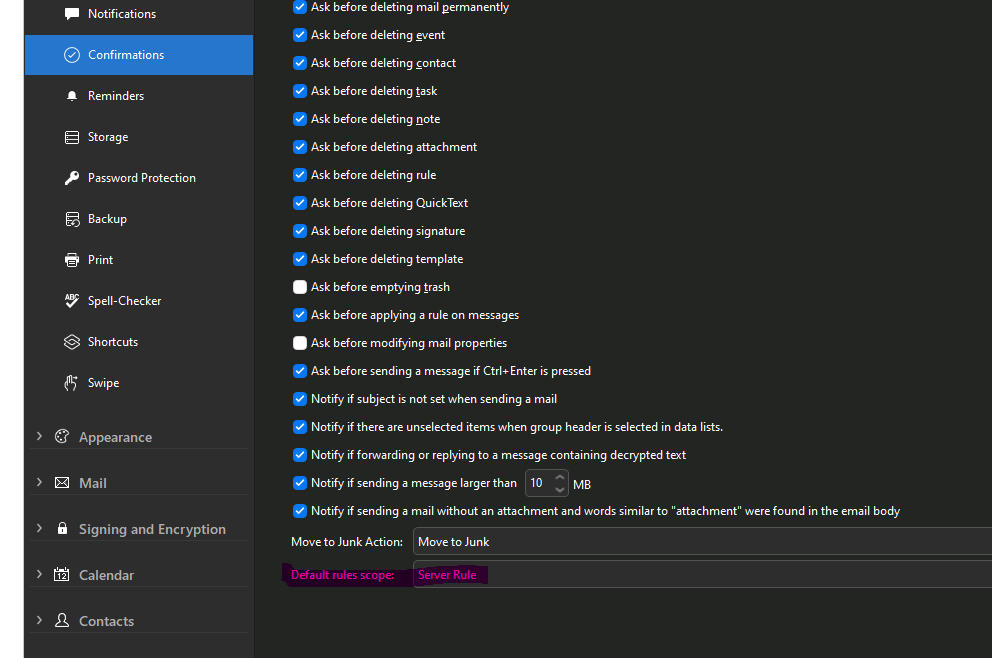
Task: Open the Move to Junk Action dropdown
Action: 702,542
